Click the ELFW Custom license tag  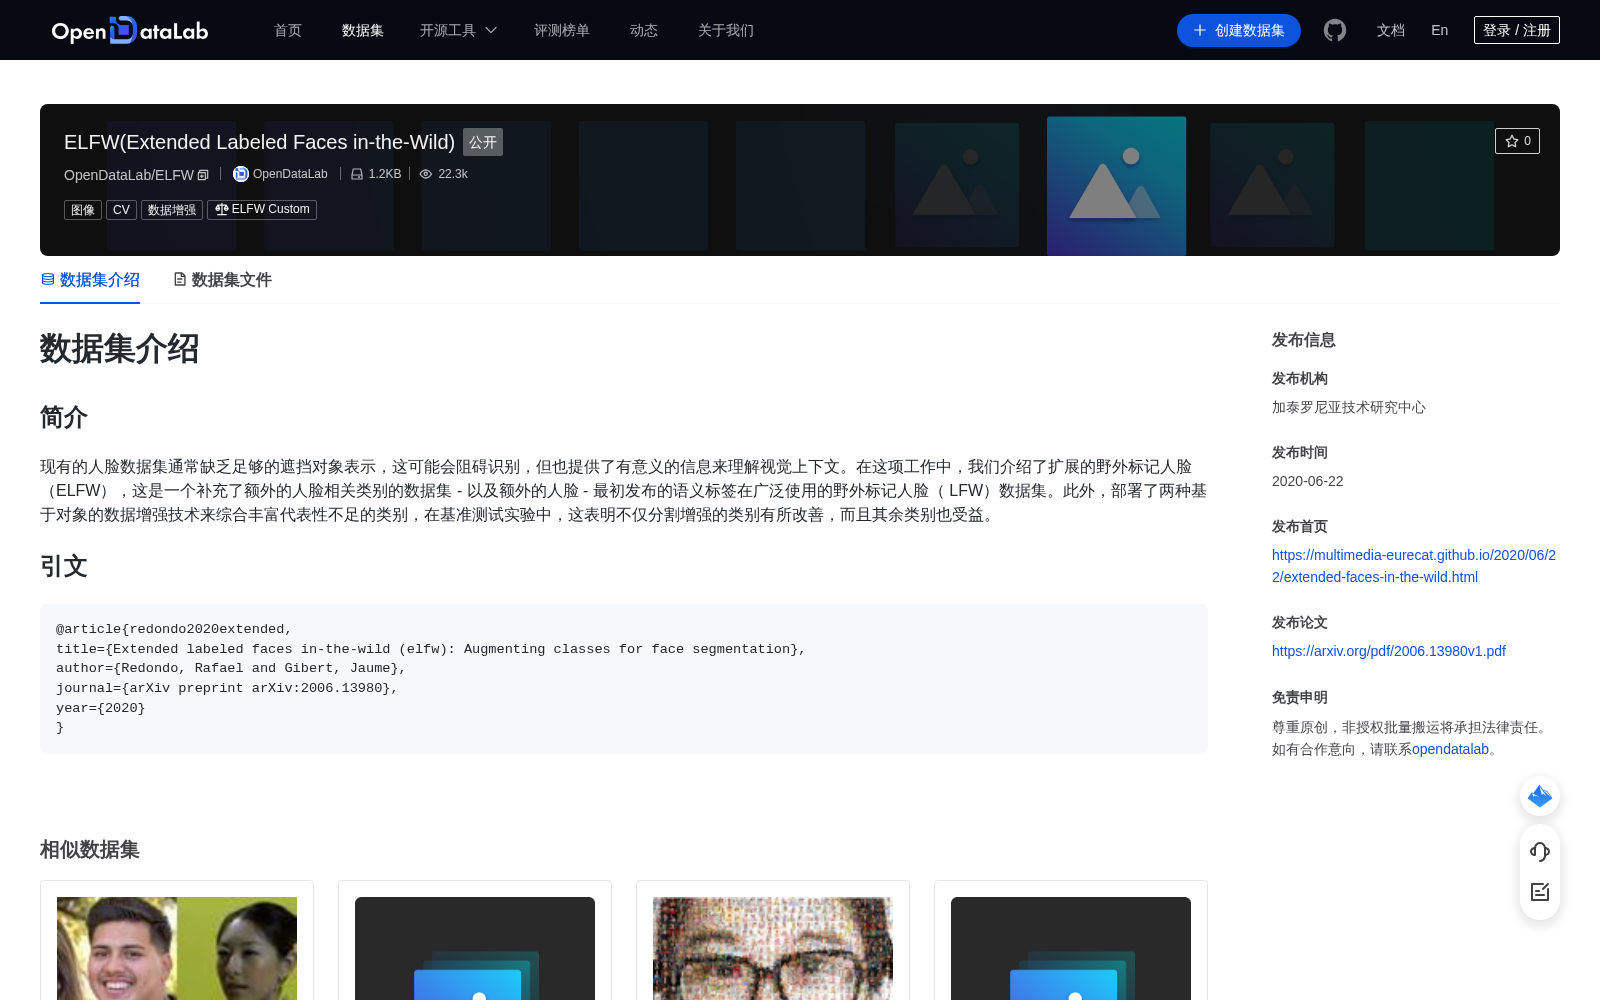coord(262,210)
